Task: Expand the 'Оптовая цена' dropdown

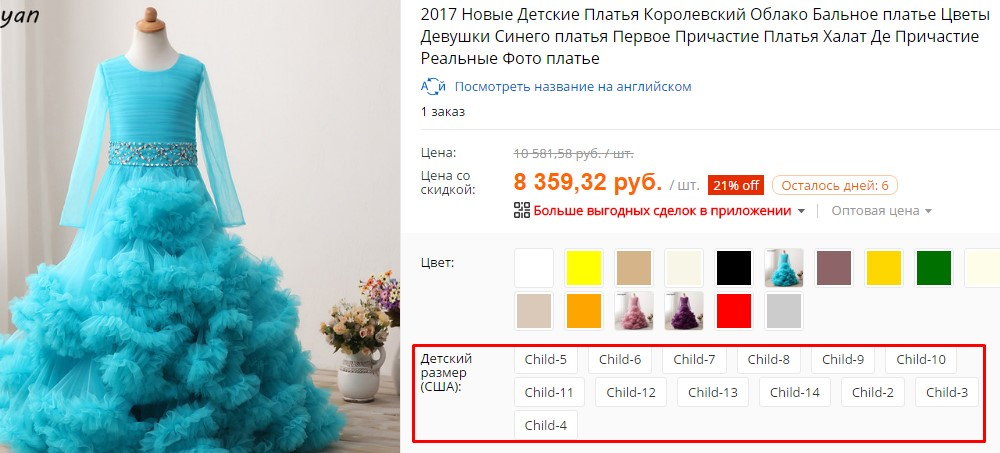Action: [x=881, y=211]
